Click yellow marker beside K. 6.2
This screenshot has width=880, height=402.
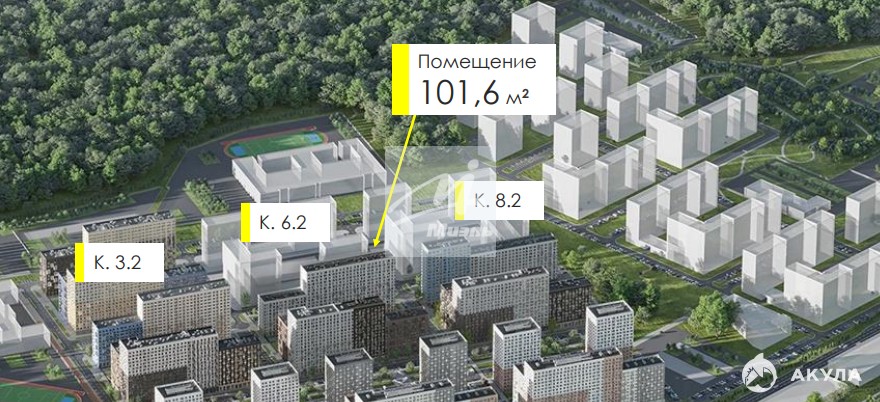pyautogui.click(x=245, y=222)
